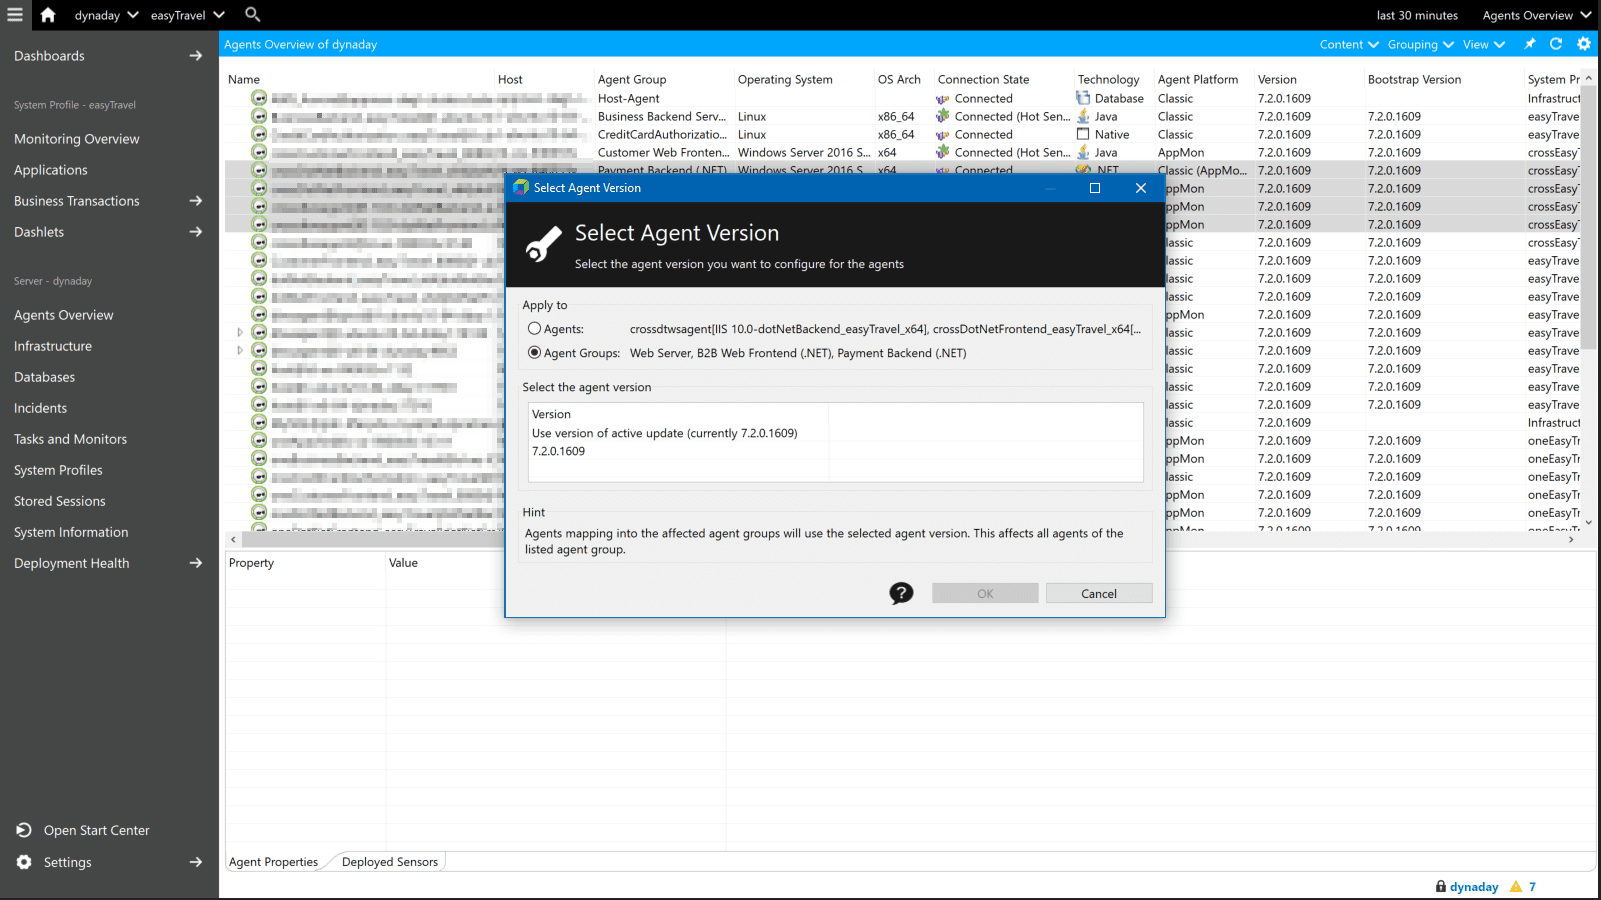
Task: Open Incidents in sidebar
Action: tap(41, 408)
